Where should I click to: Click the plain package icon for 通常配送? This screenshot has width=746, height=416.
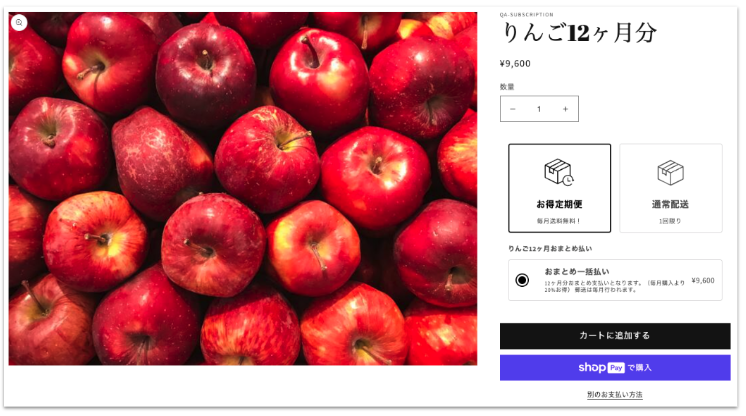[x=670, y=172]
